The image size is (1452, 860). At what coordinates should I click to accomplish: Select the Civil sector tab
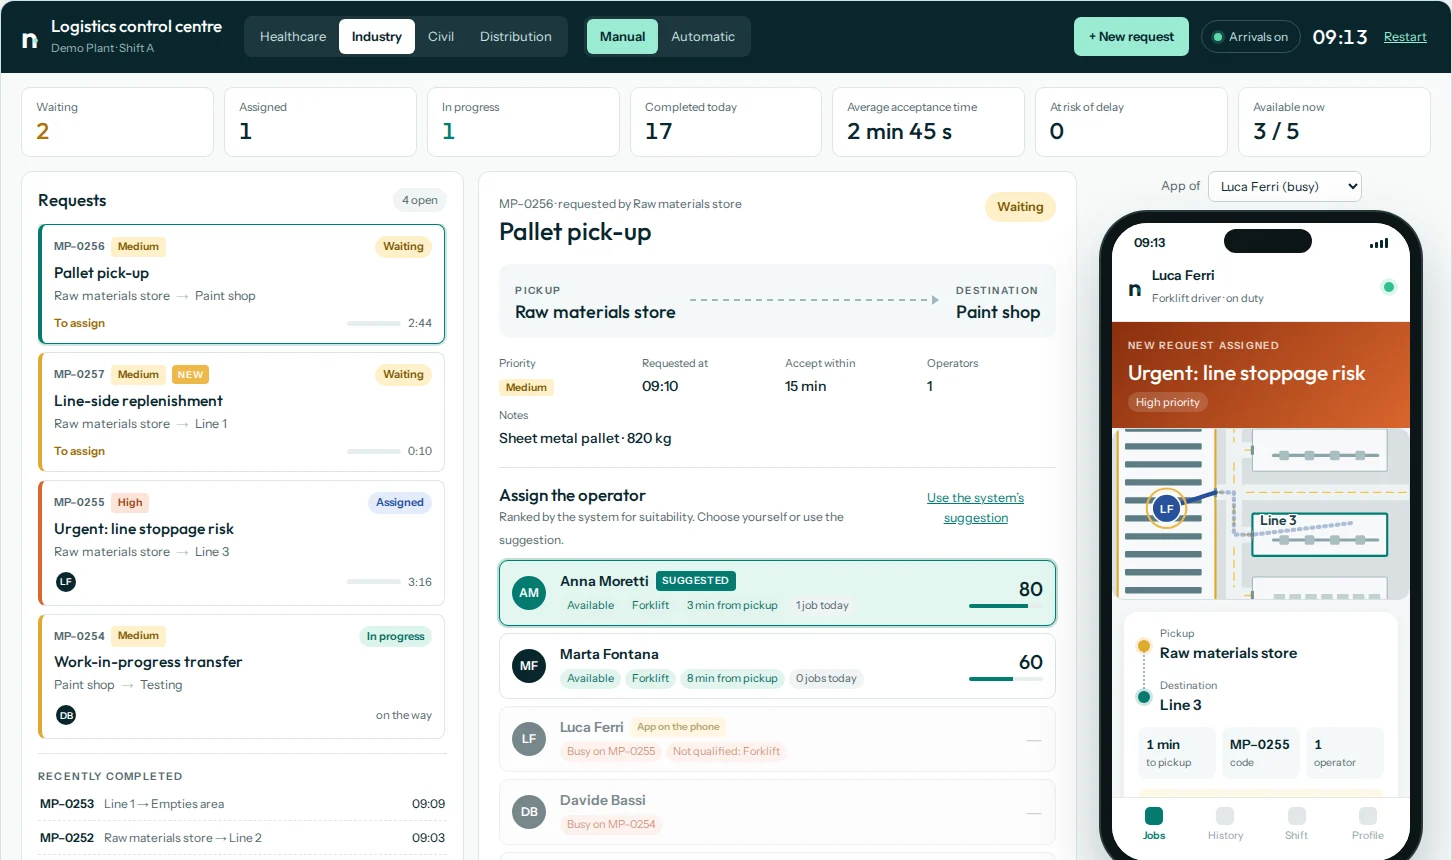point(441,37)
